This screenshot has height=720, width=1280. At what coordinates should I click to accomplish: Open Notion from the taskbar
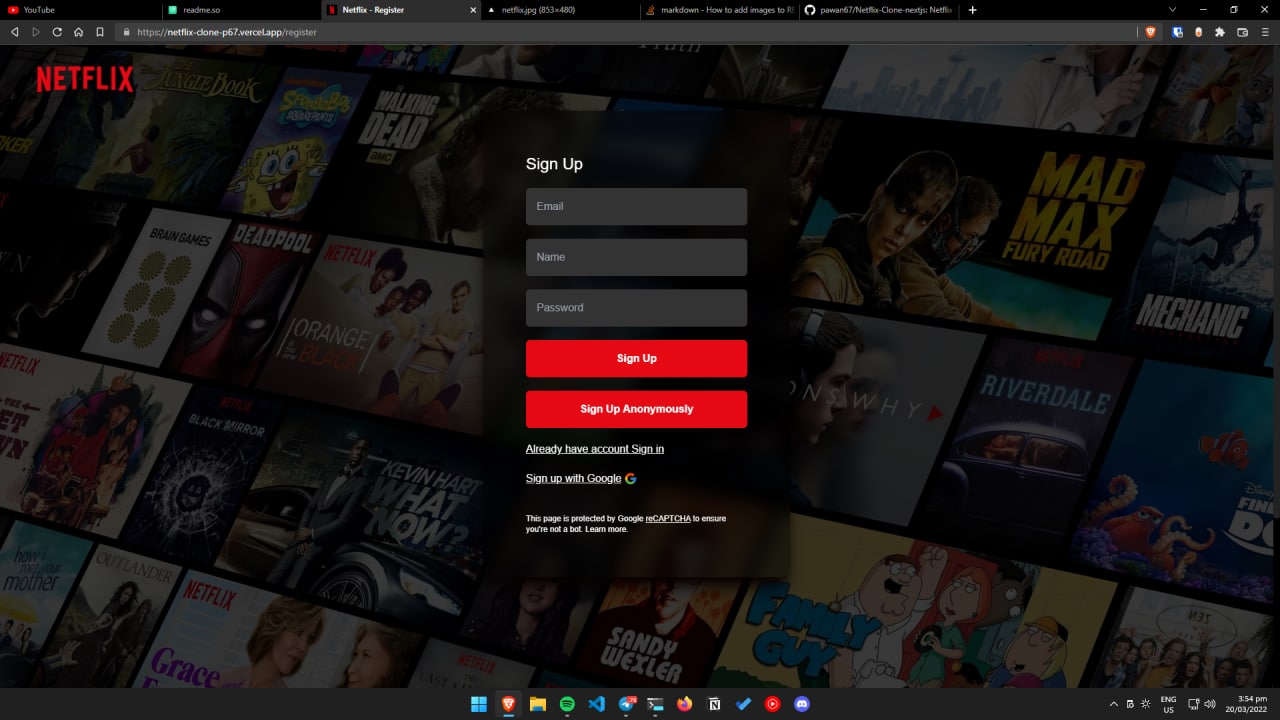click(714, 704)
